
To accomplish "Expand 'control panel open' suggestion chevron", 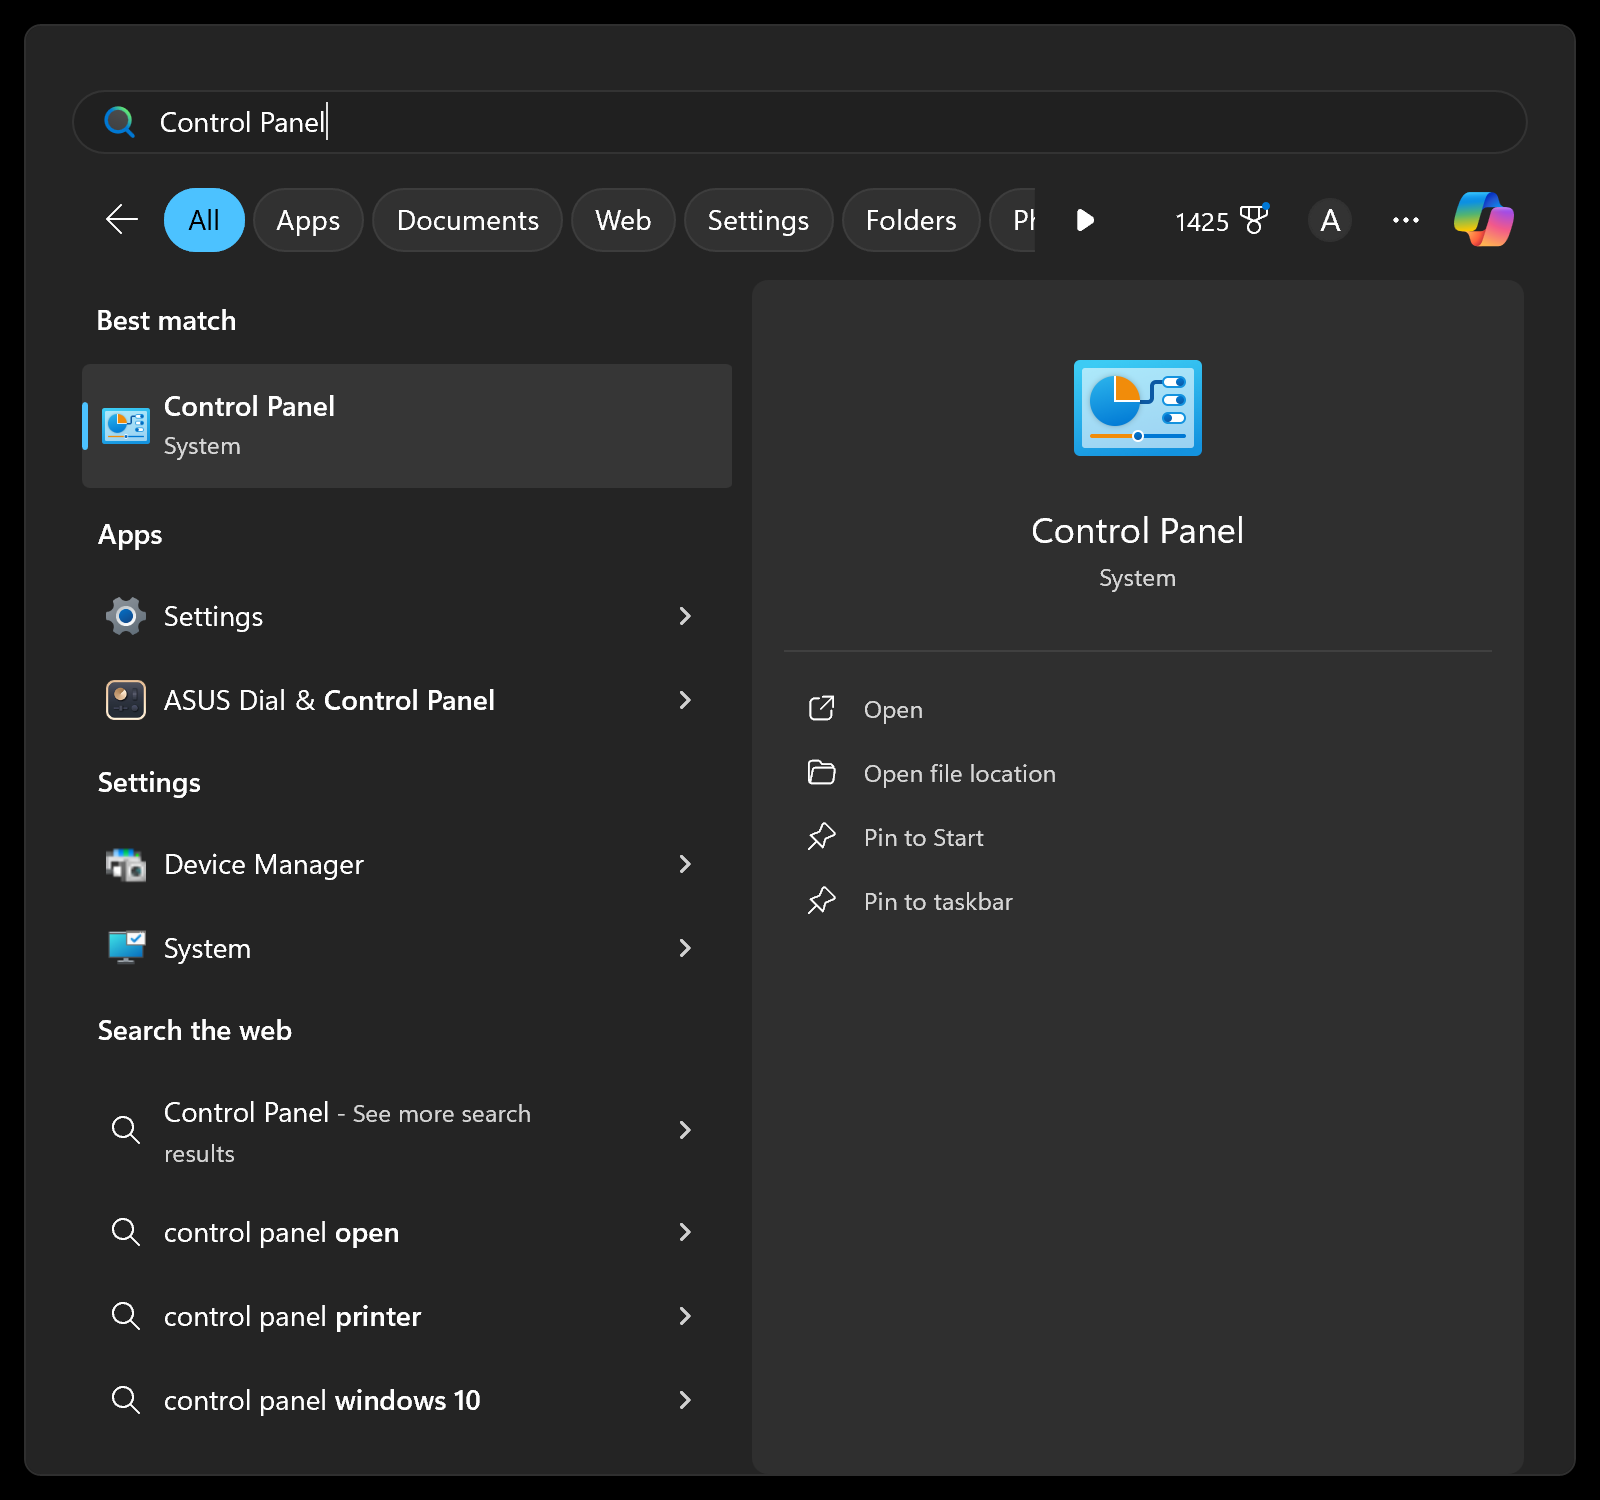I will coord(685,1232).
